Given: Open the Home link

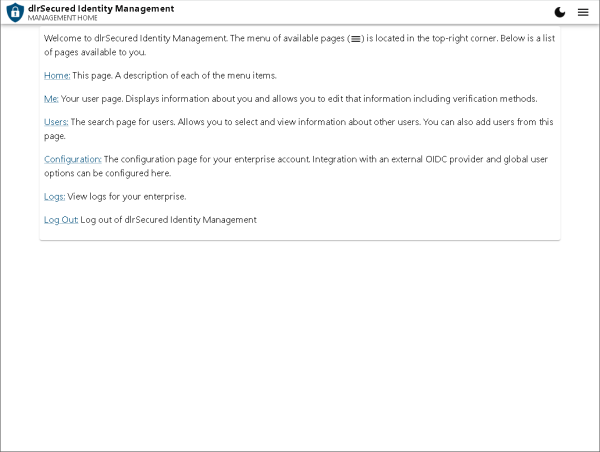Looking at the screenshot, I should coord(57,75).
